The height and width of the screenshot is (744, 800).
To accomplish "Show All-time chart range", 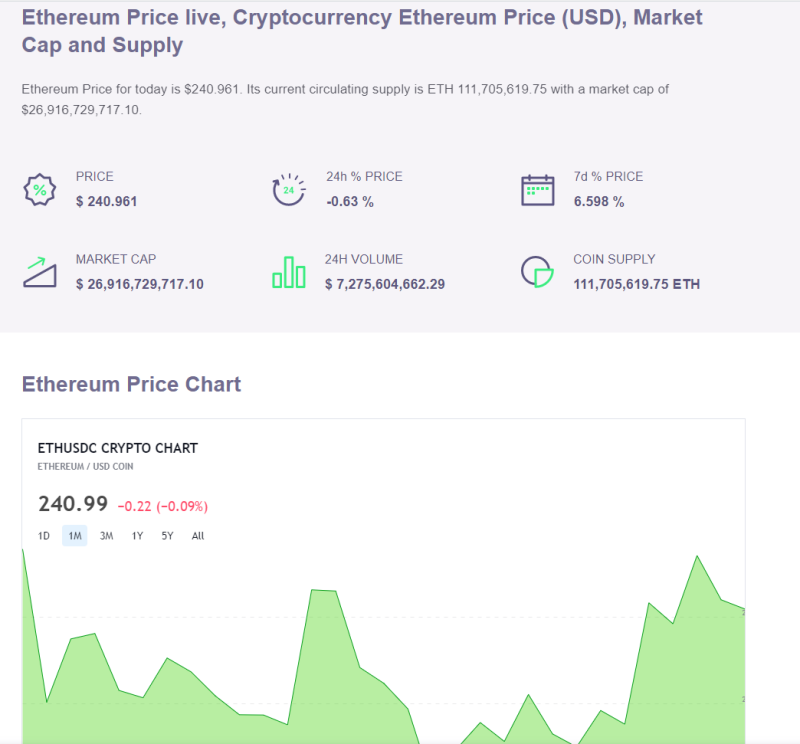I will [x=198, y=536].
